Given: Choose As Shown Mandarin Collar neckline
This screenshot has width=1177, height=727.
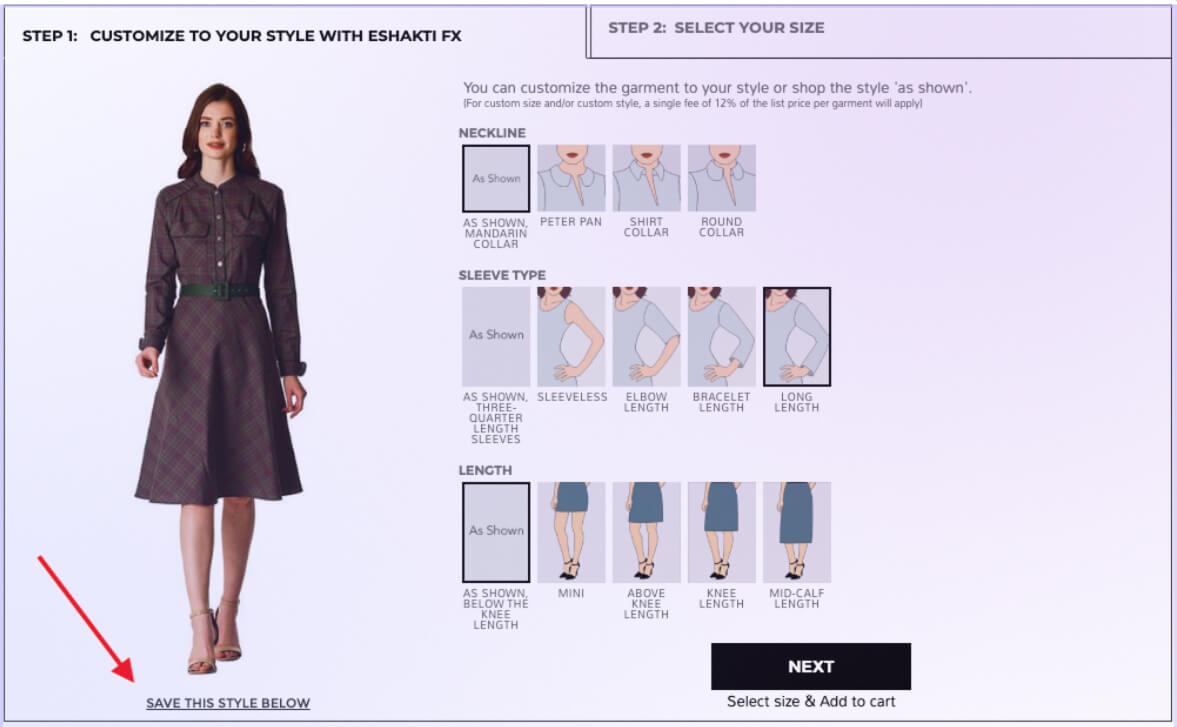Looking at the screenshot, I should (x=496, y=179).
